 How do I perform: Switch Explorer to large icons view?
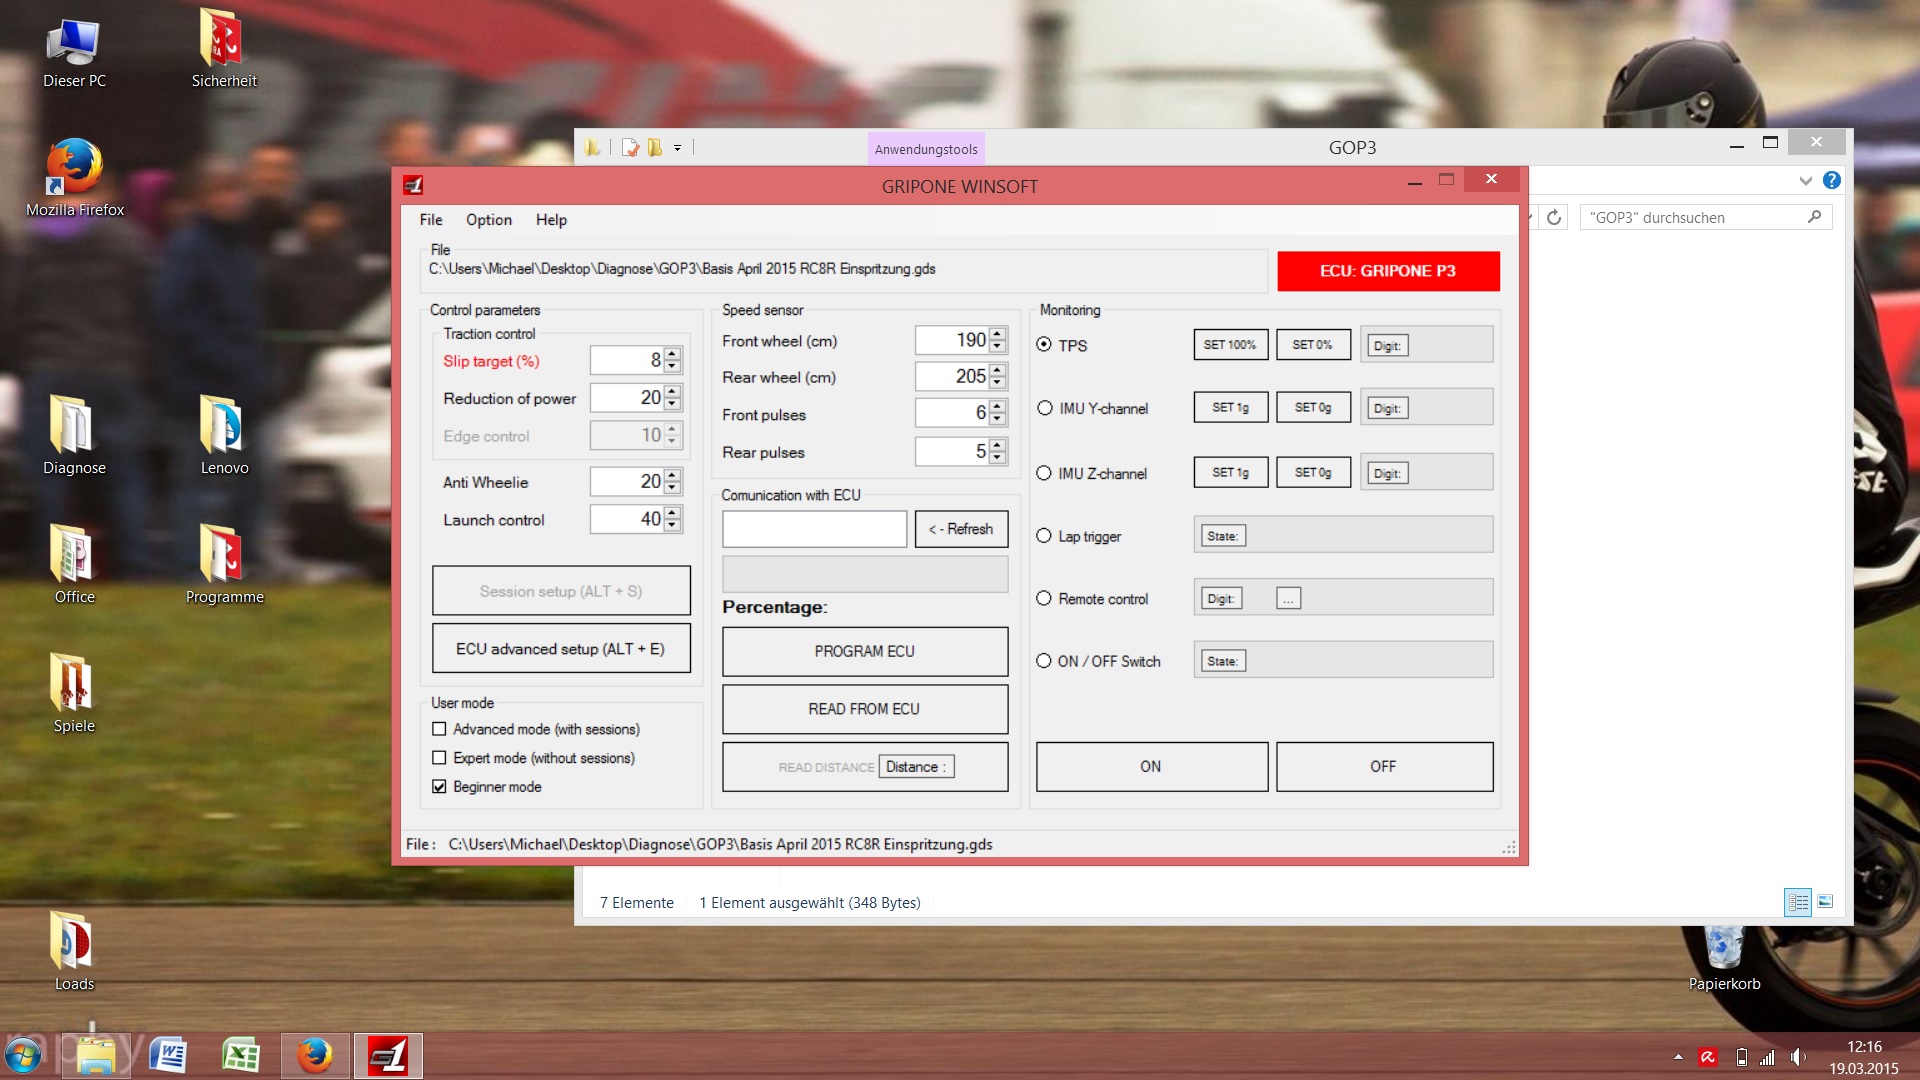pyautogui.click(x=1825, y=902)
